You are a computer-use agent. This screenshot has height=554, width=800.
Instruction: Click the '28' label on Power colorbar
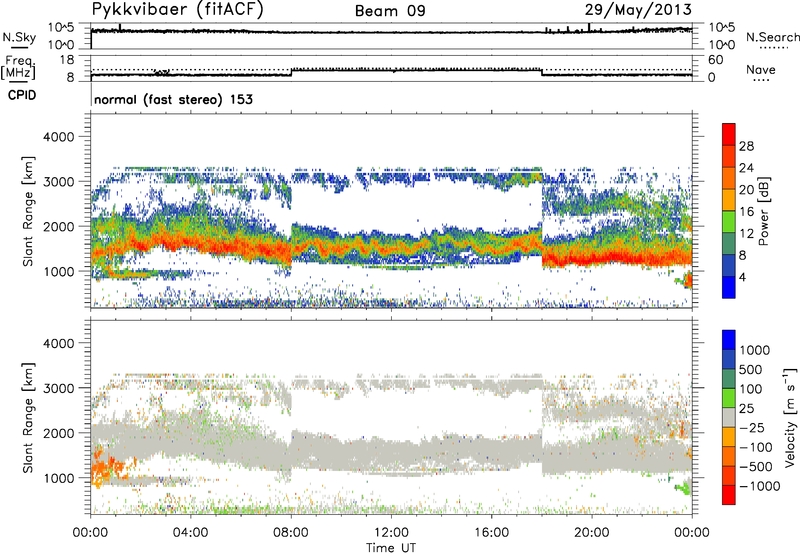pos(746,146)
